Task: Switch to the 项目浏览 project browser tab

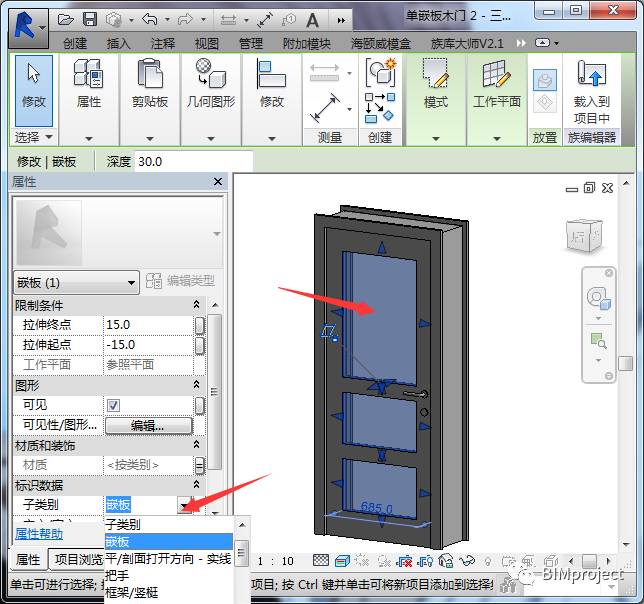Action: pyautogui.click(x=78, y=560)
